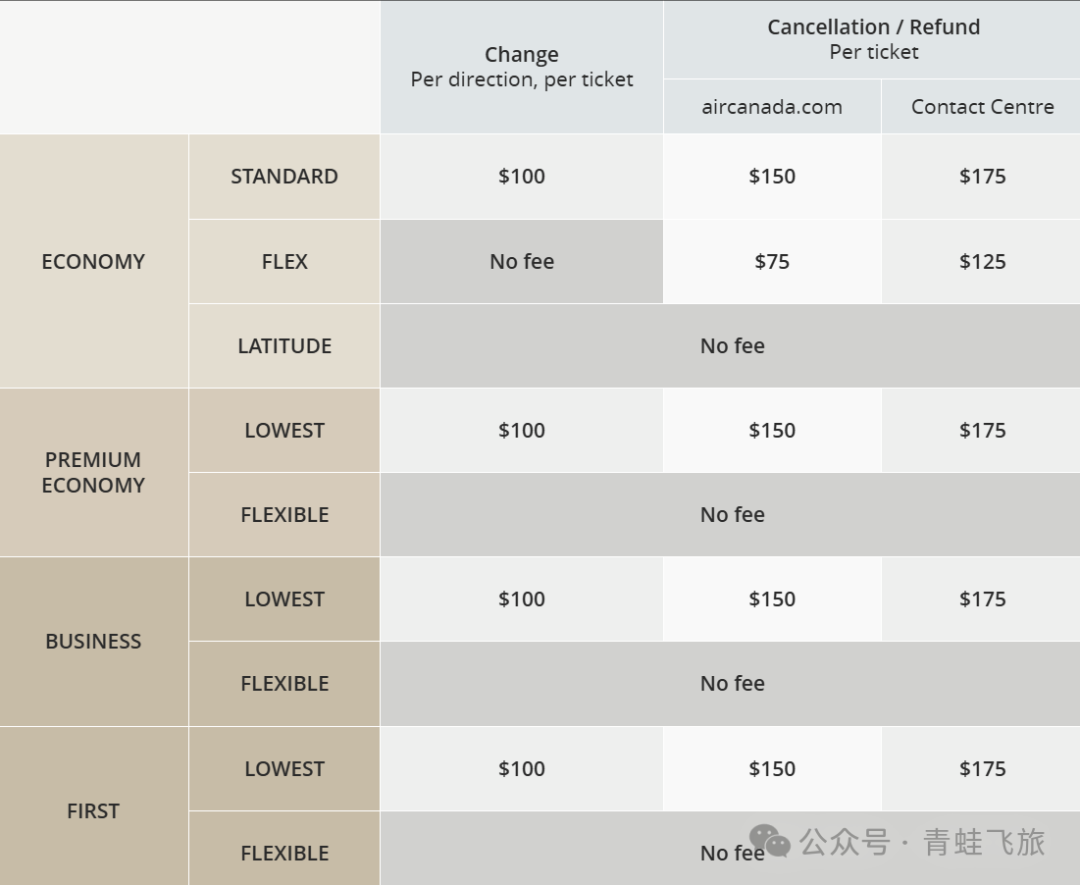1080x885 pixels.
Task: Click the $125 Contact Centre fee cell
Action: [x=982, y=261]
